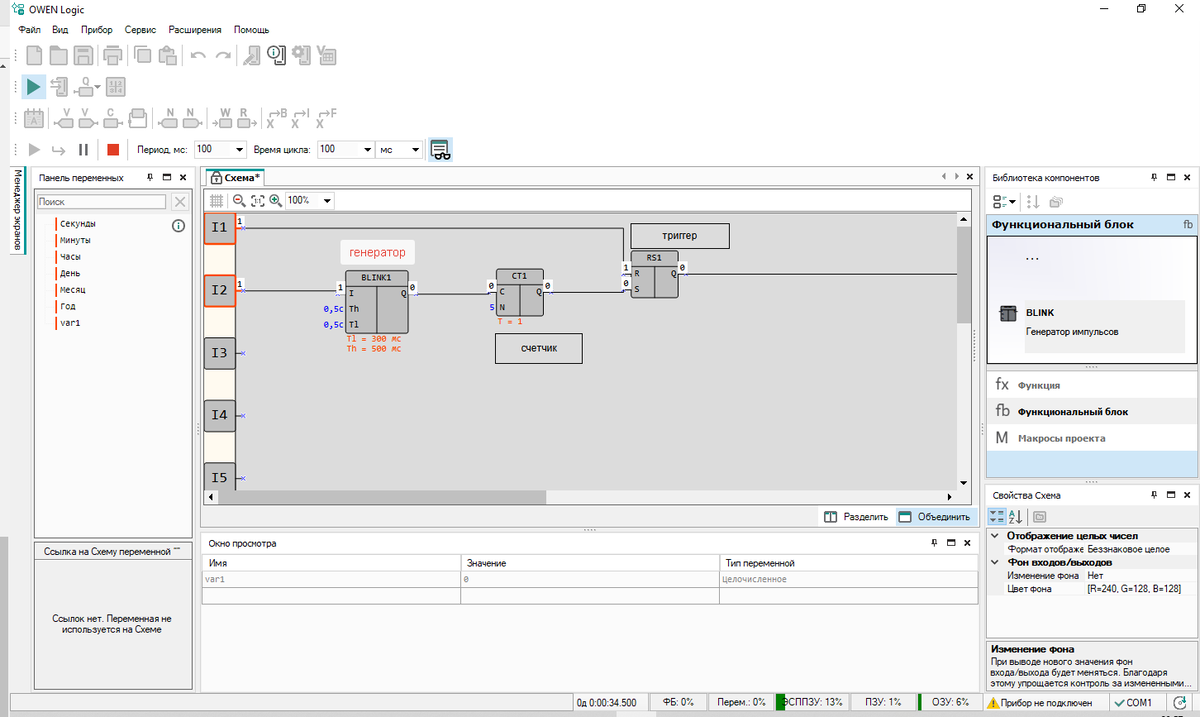Viewport: 1200px width, 717px height.
Task: Open the device information icon
Action: 277,55
